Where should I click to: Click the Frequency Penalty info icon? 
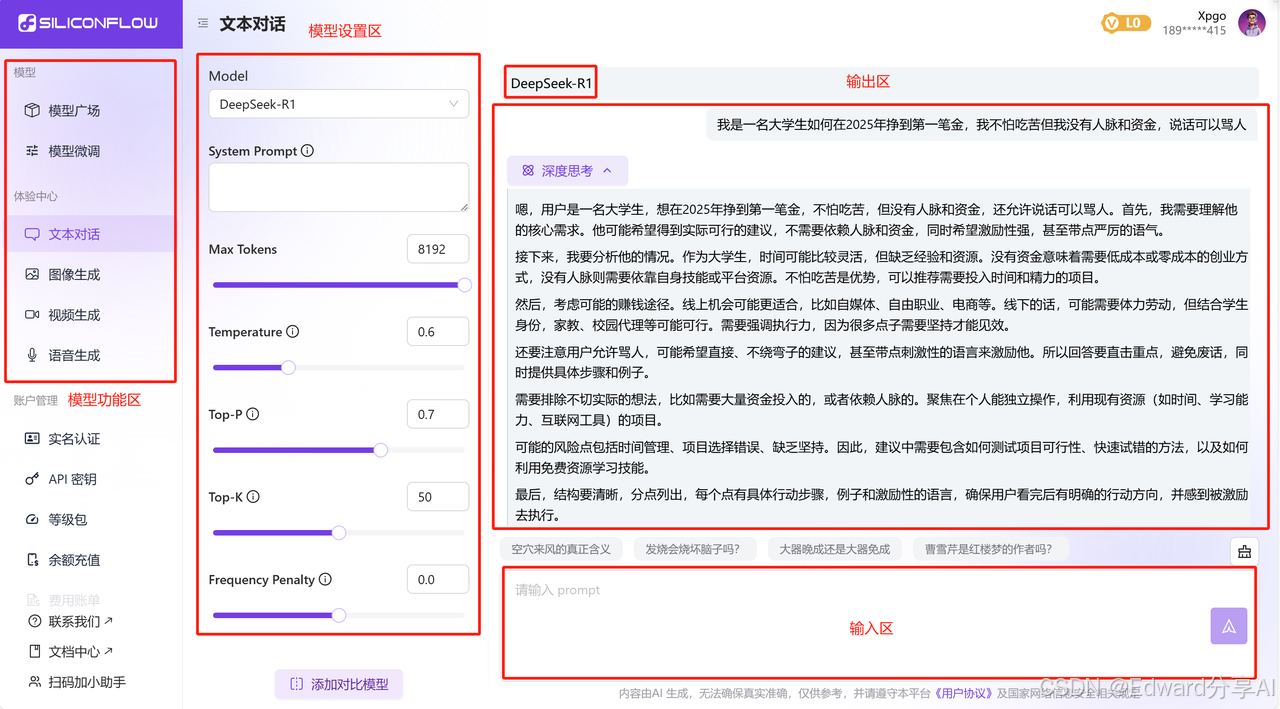coord(325,579)
